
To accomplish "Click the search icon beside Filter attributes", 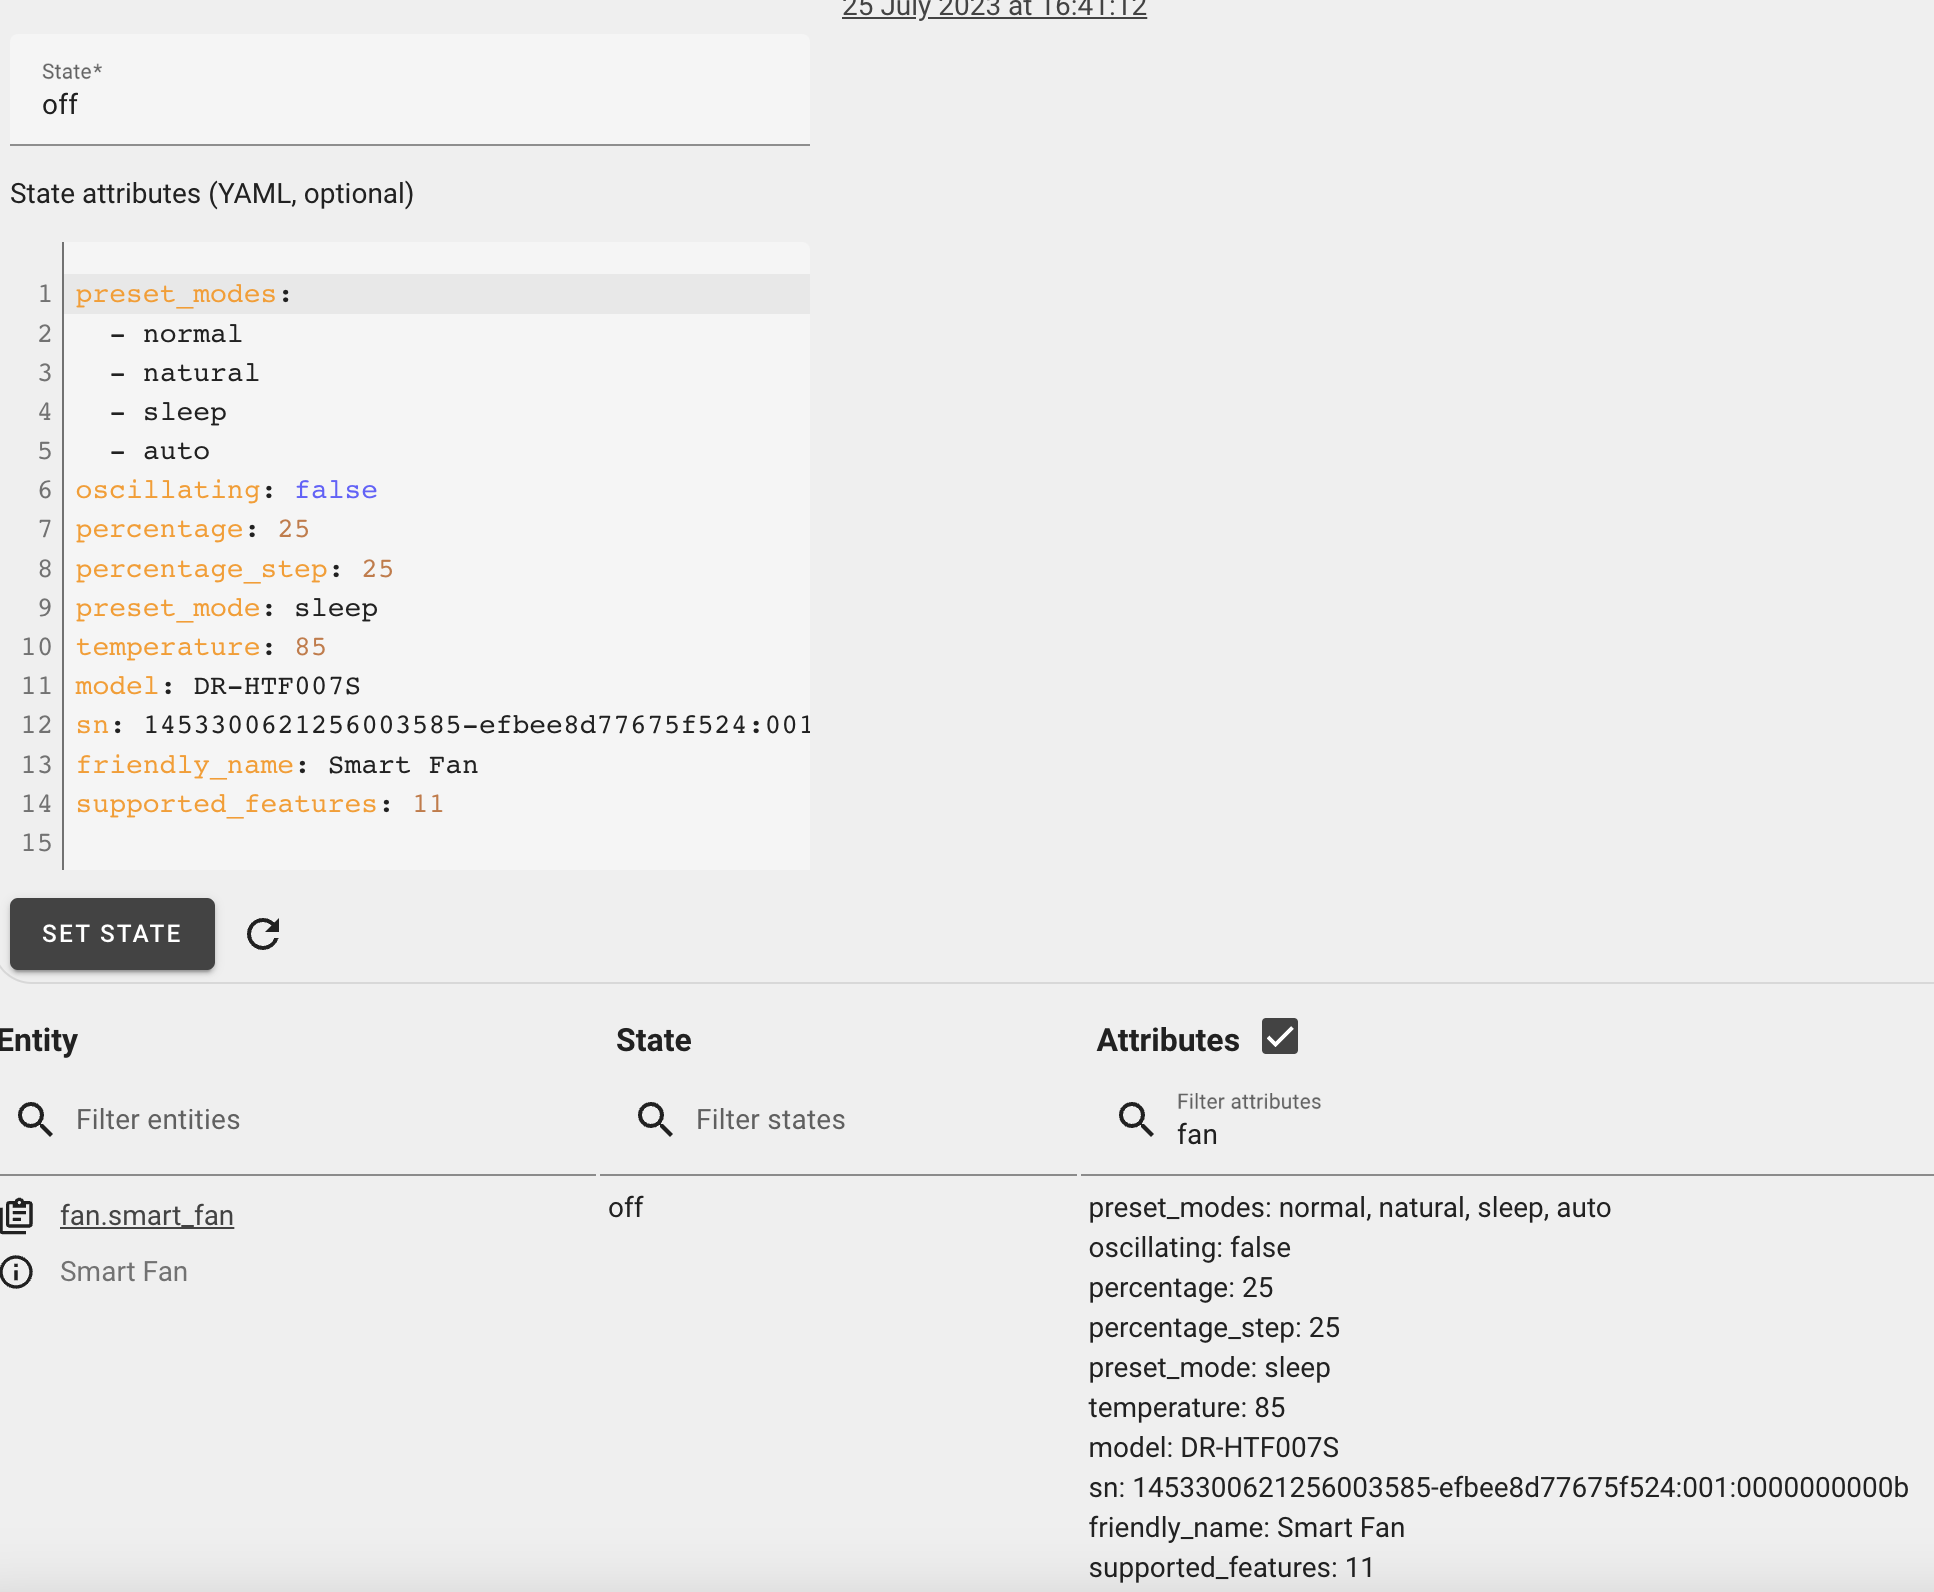I will click(x=1135, y=1120).
